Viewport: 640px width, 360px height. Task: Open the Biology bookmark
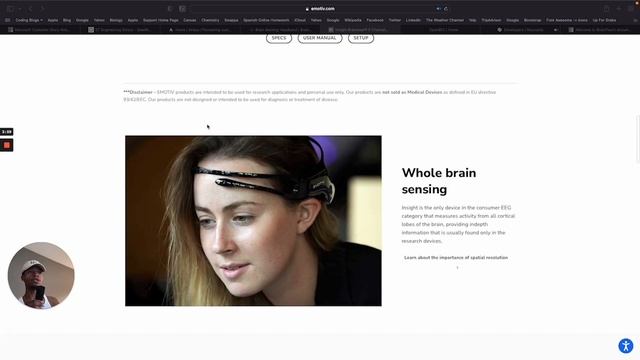(x=116, y=20)
